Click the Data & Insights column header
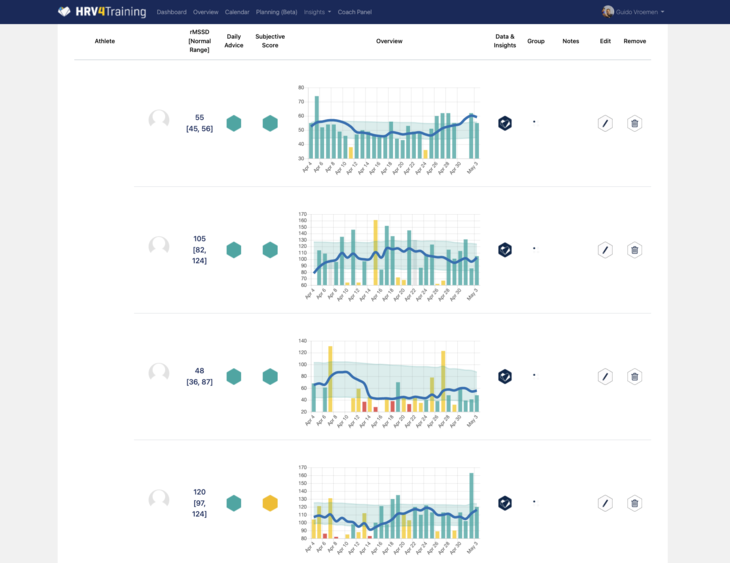The height and width of the screenshot is (563, 730). (505, 41)
